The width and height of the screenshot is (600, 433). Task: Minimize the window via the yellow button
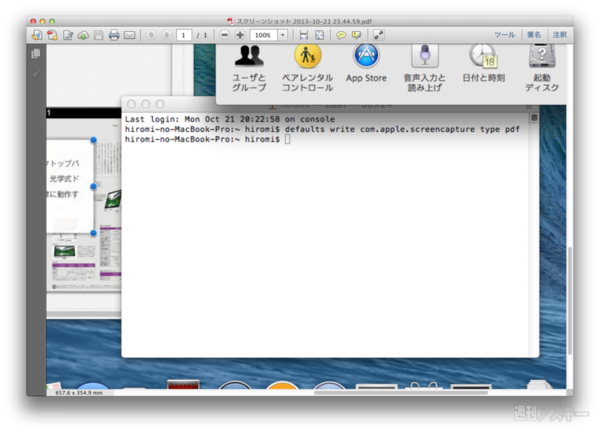coord(42,21)
